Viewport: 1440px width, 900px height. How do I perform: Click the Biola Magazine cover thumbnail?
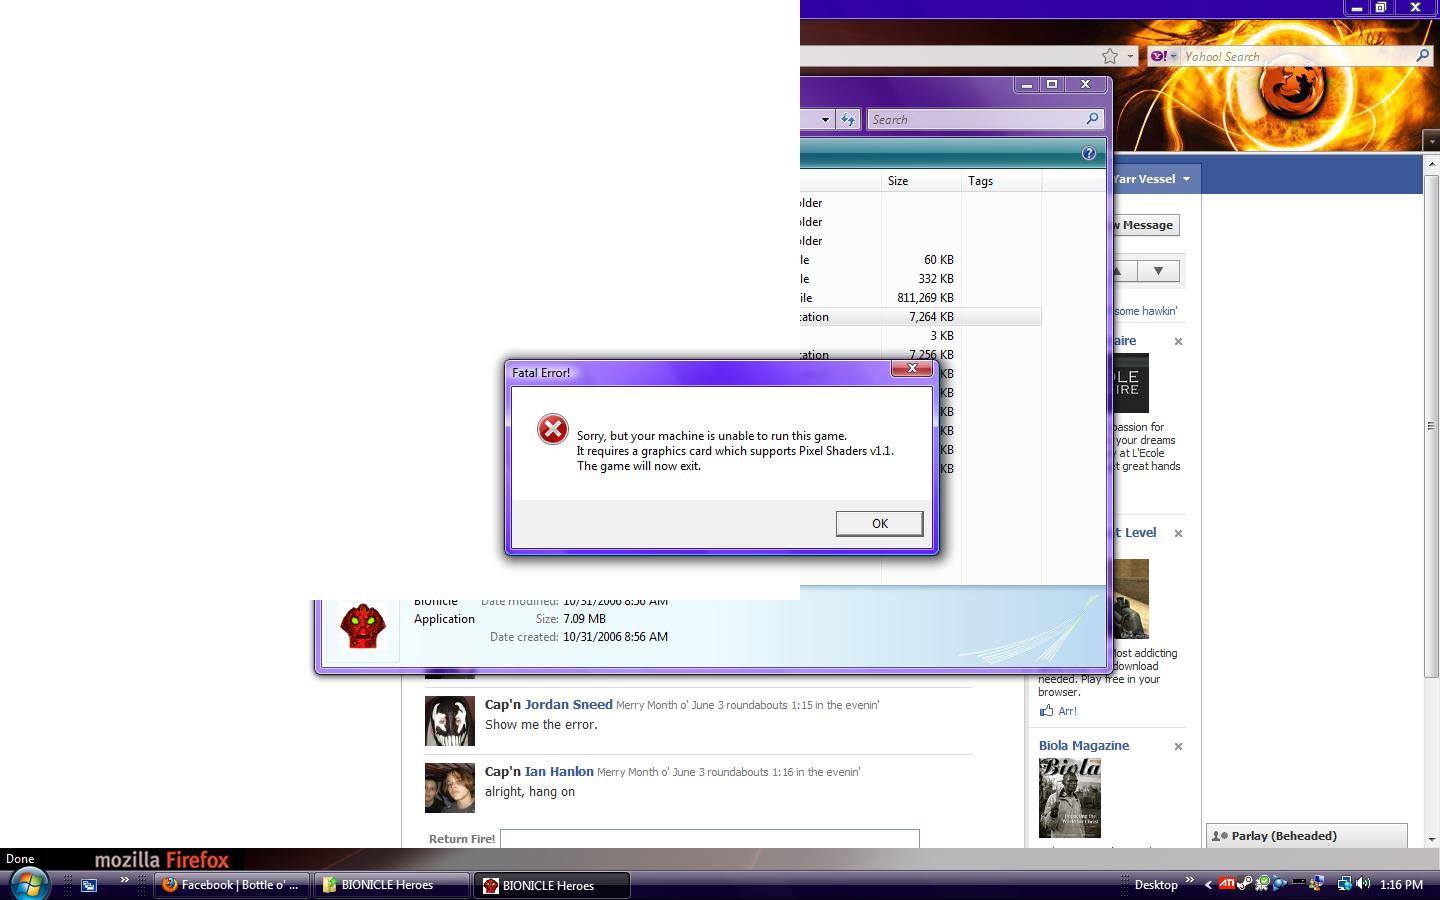pyautogui.click(x=1069, y=798)
